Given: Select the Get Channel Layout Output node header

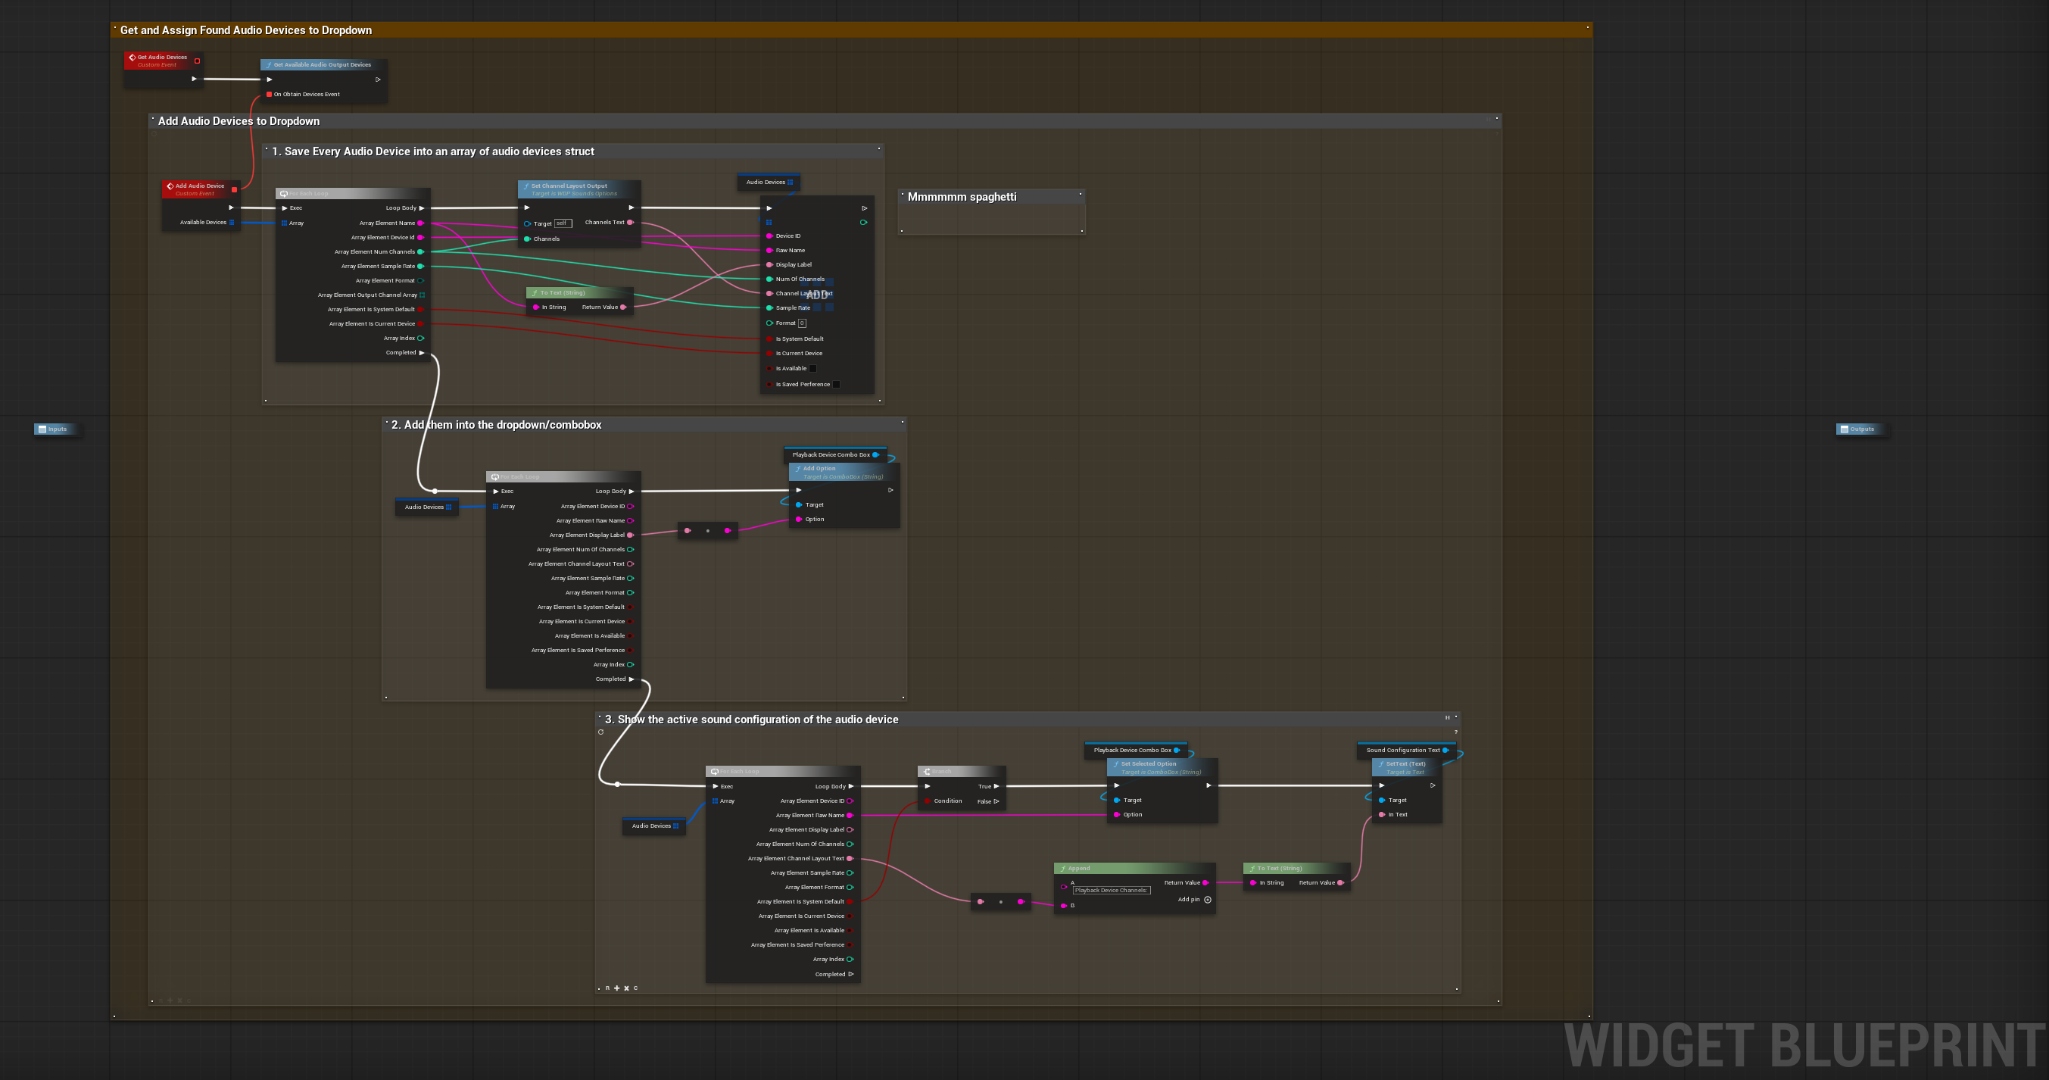Looking at the screenshot, I should pos(579,188).
